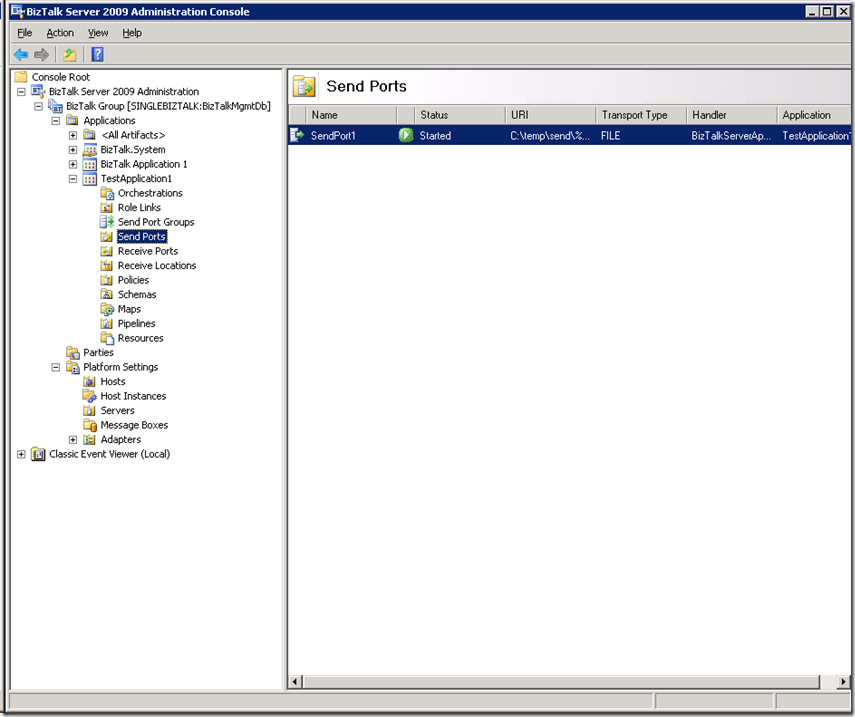Open the View menu
The height and width of the screenshot is (717, 855).
pyautogui.click(x=98, y=33)
